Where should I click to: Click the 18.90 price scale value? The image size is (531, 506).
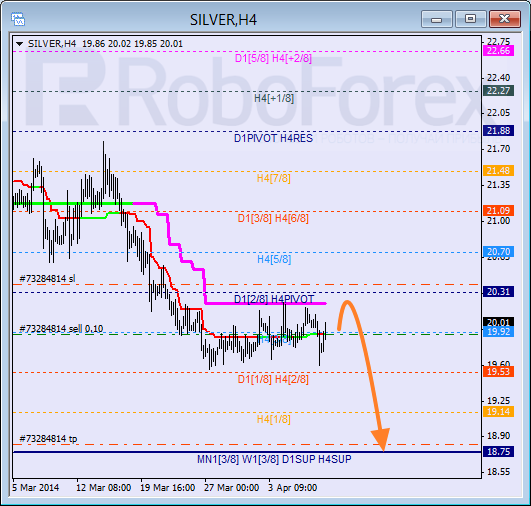click(498, 436)
